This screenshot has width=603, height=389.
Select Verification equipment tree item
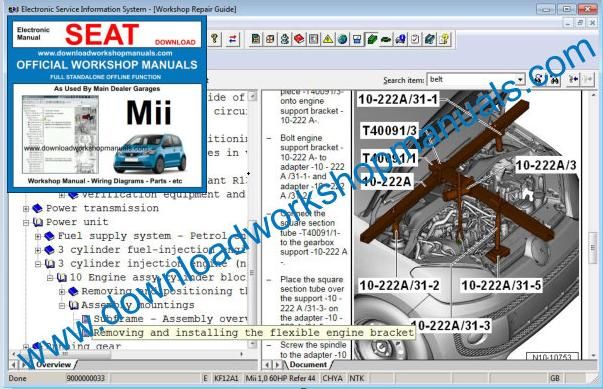163,194
